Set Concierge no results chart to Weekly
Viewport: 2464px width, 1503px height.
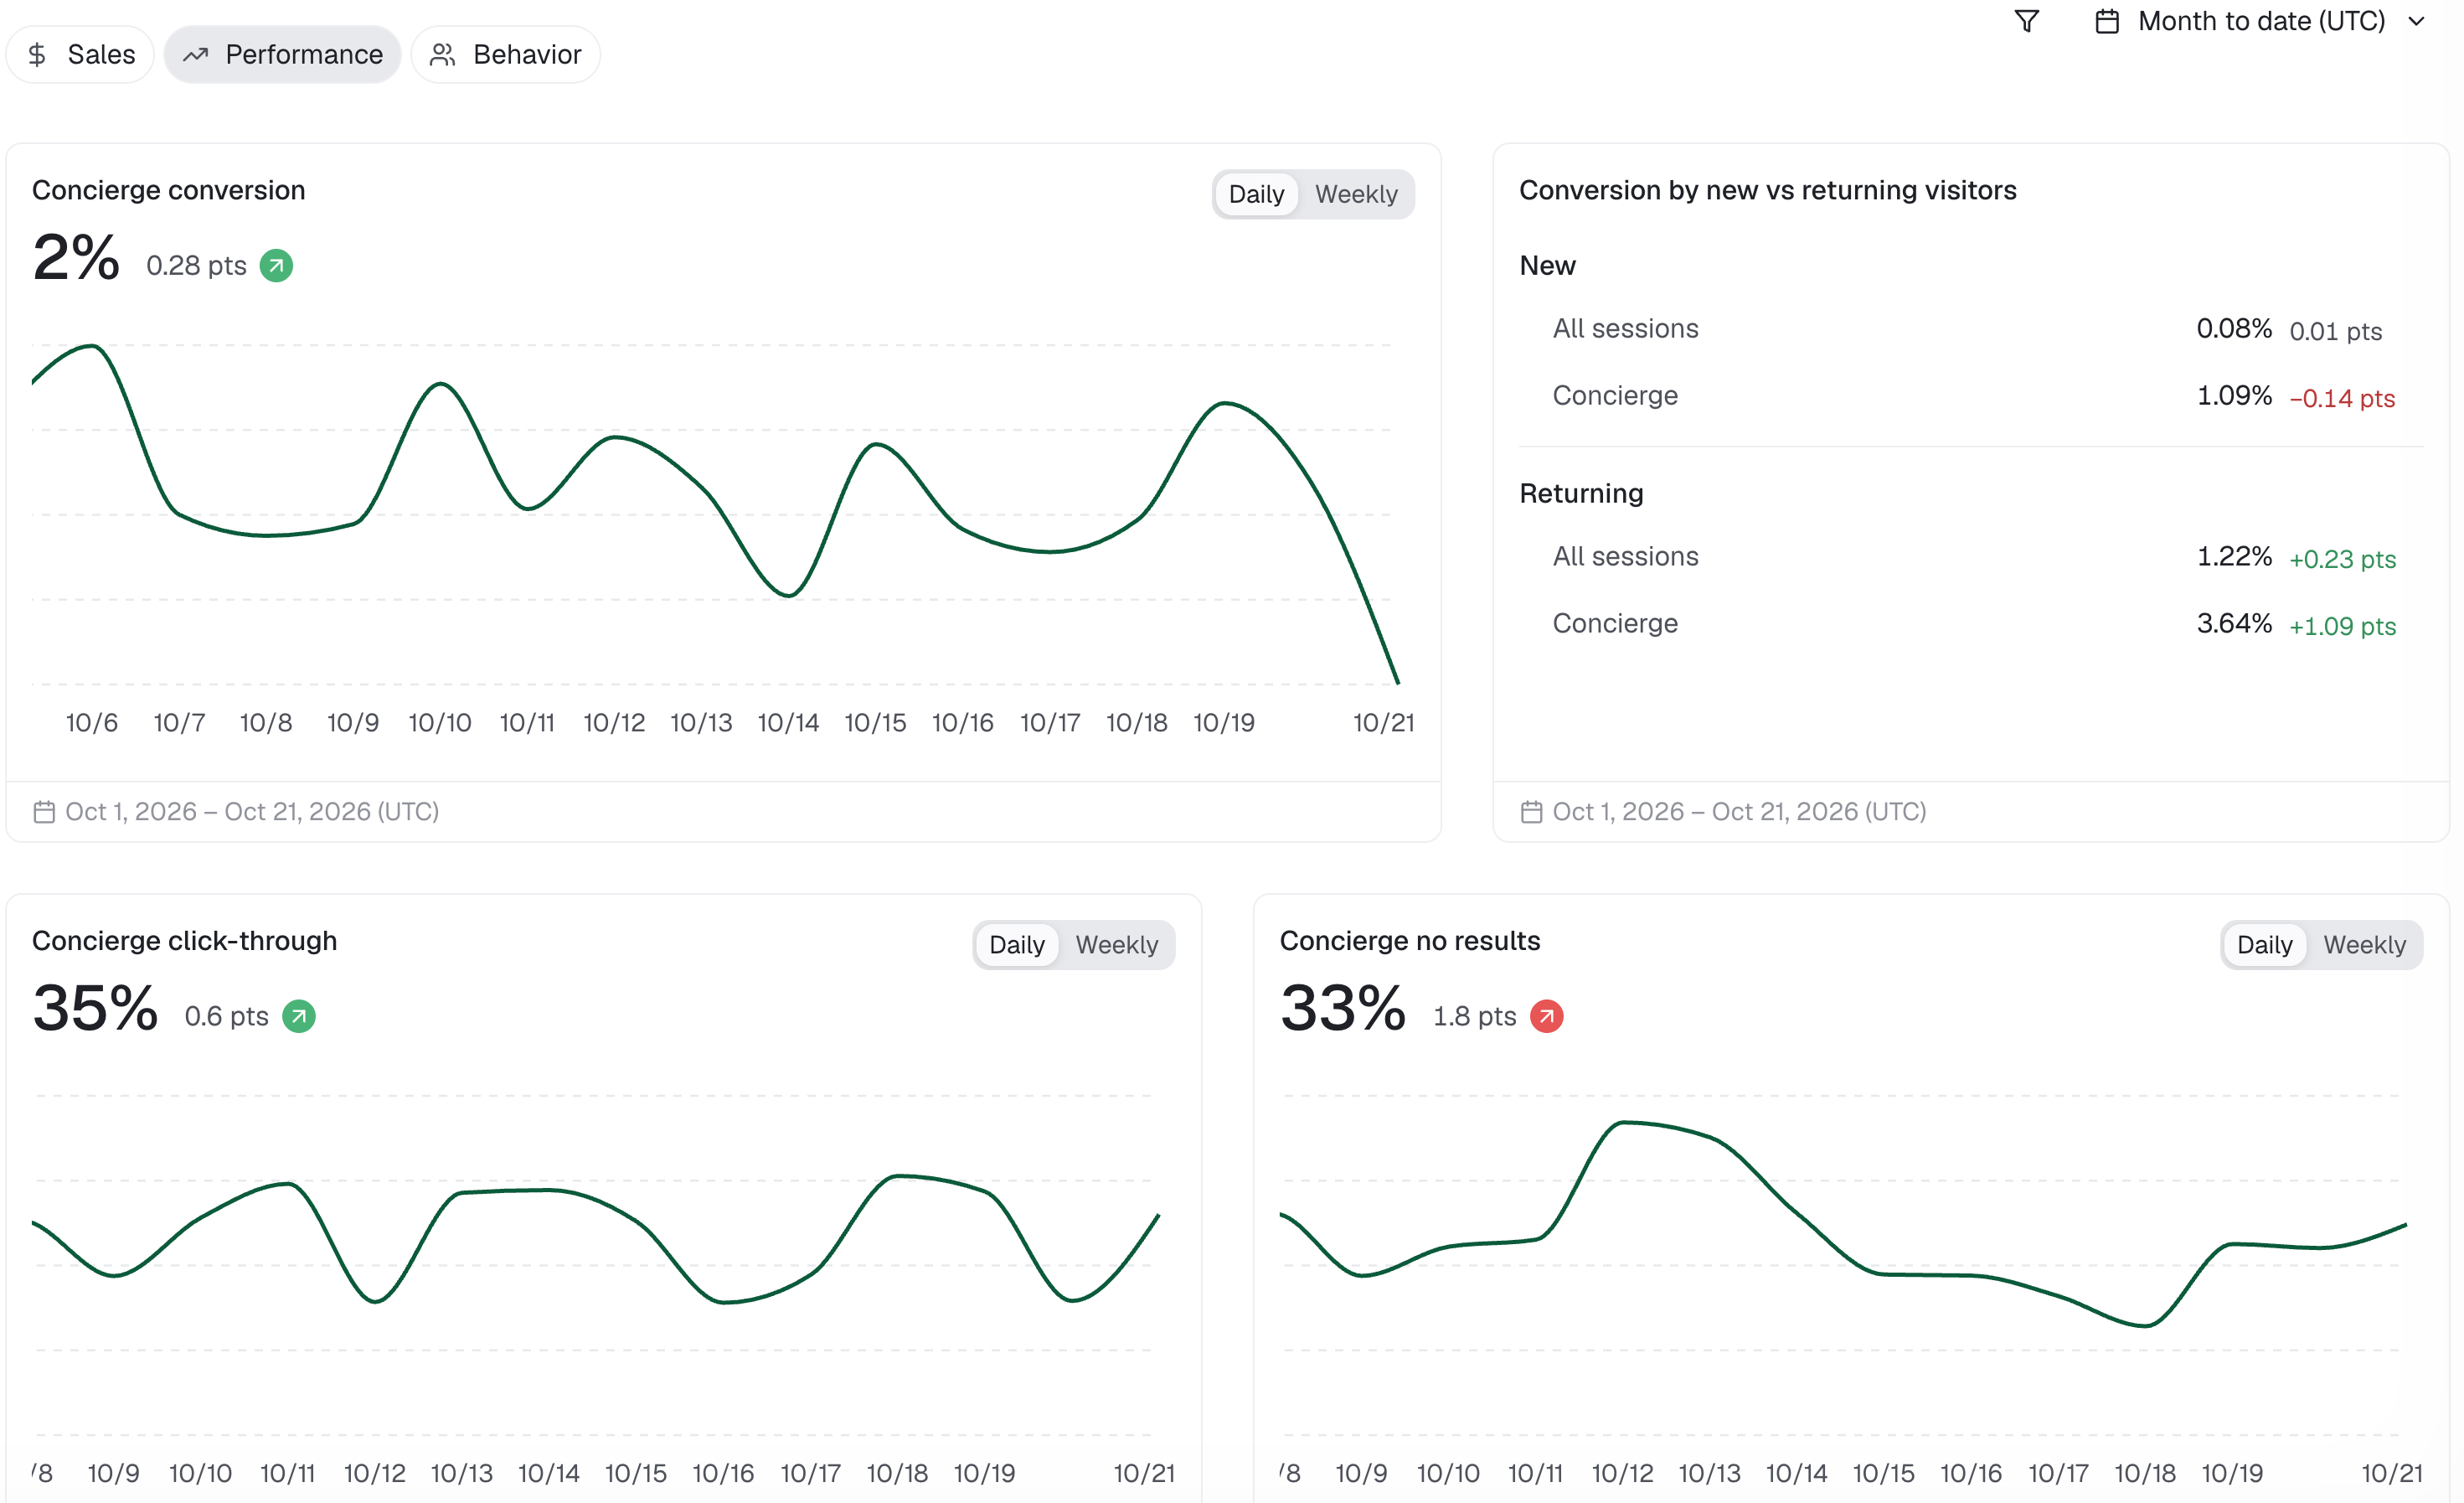tap(2364, 945)
